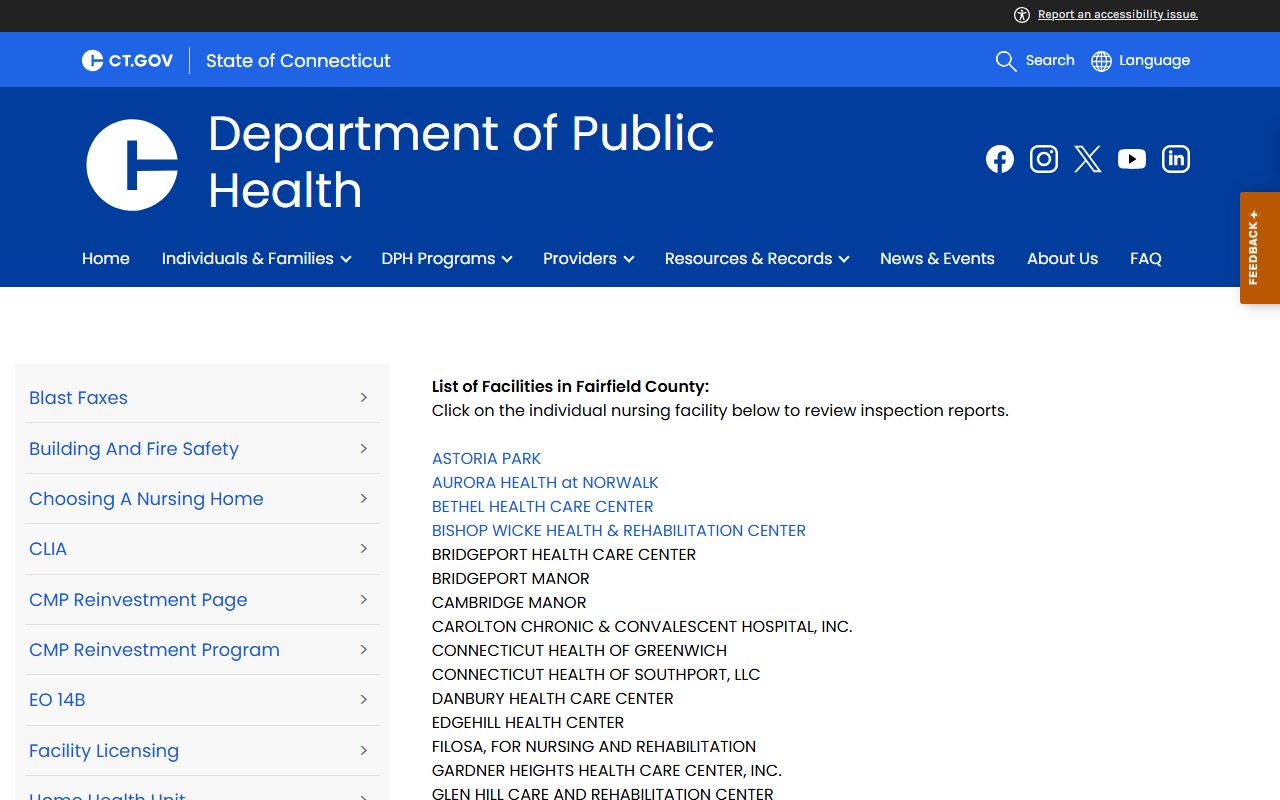Click the CT.GOV logo
1280x800 pixels.
click(127, 61)
